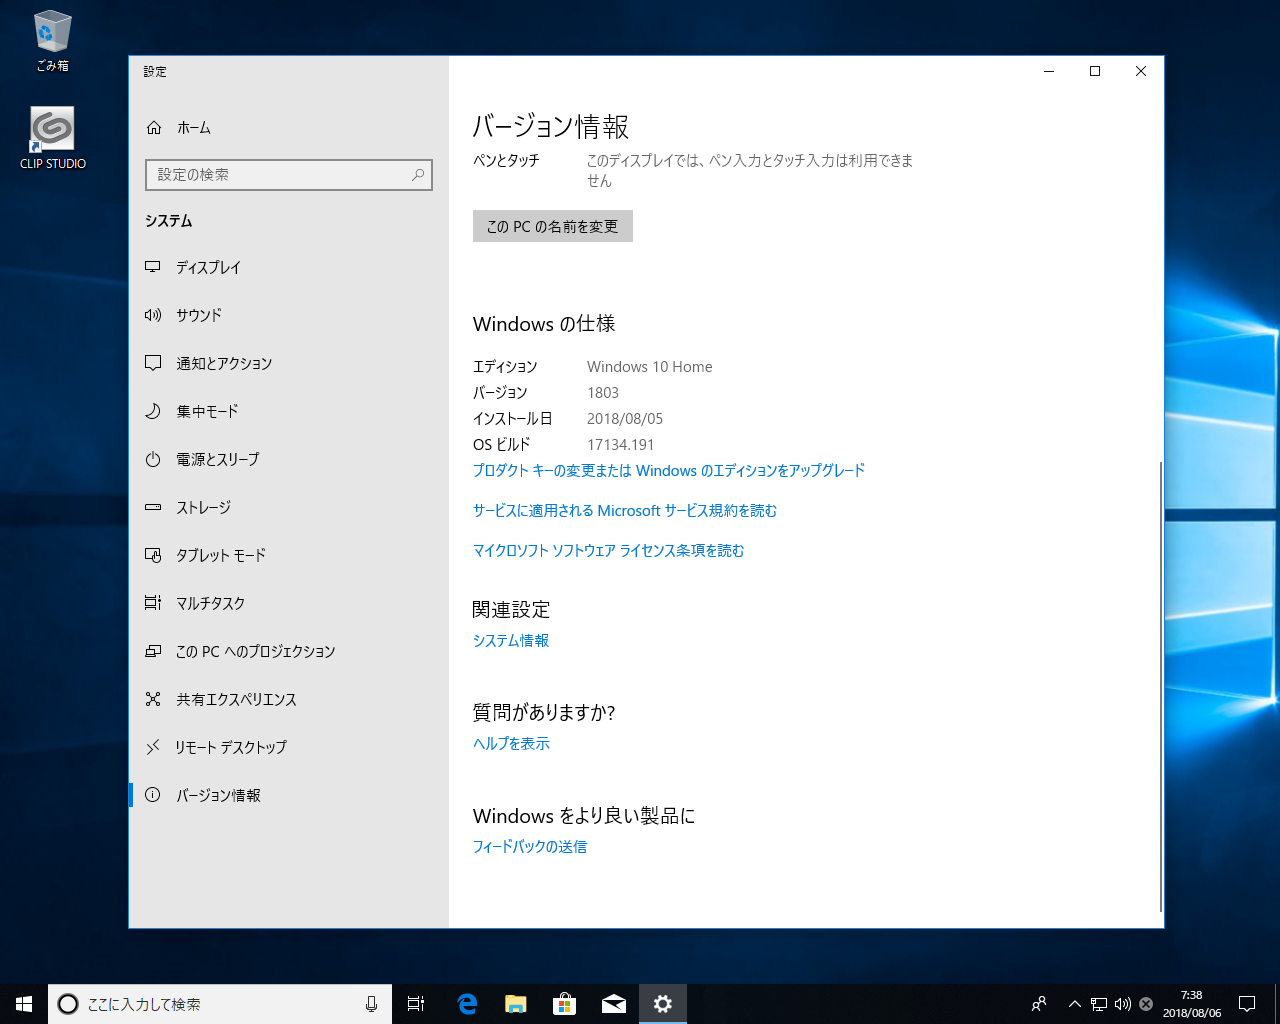Switch to Tablet mode settings
The width and height of the screenshot is (1280, 1024).
coord(220,555)
